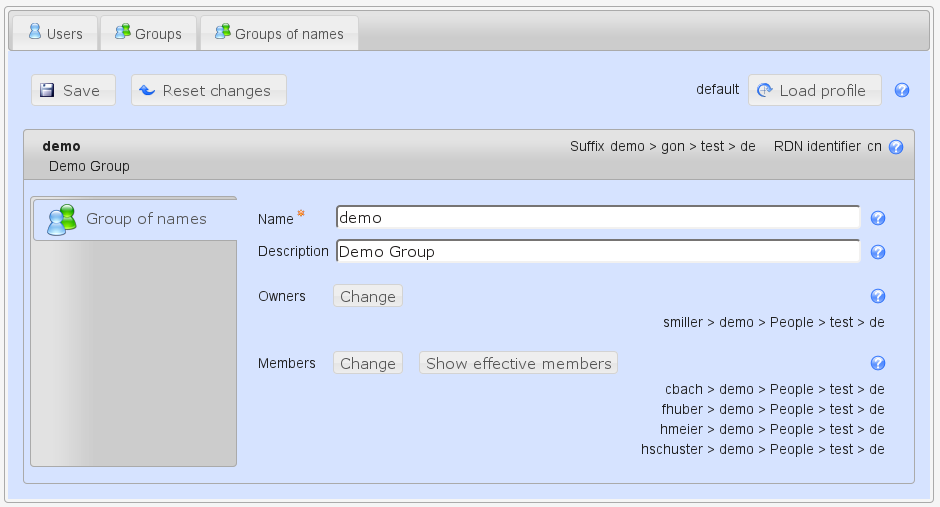Image resolution: width=940 pixels, height=507 pixels.
Task: Show effective members of the group
Action: point(518,363)
